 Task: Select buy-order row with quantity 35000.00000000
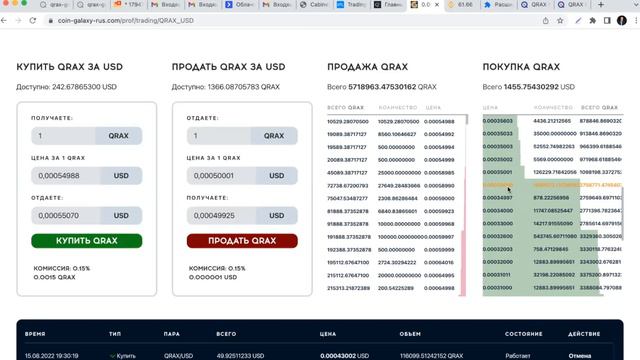point(552,134)
